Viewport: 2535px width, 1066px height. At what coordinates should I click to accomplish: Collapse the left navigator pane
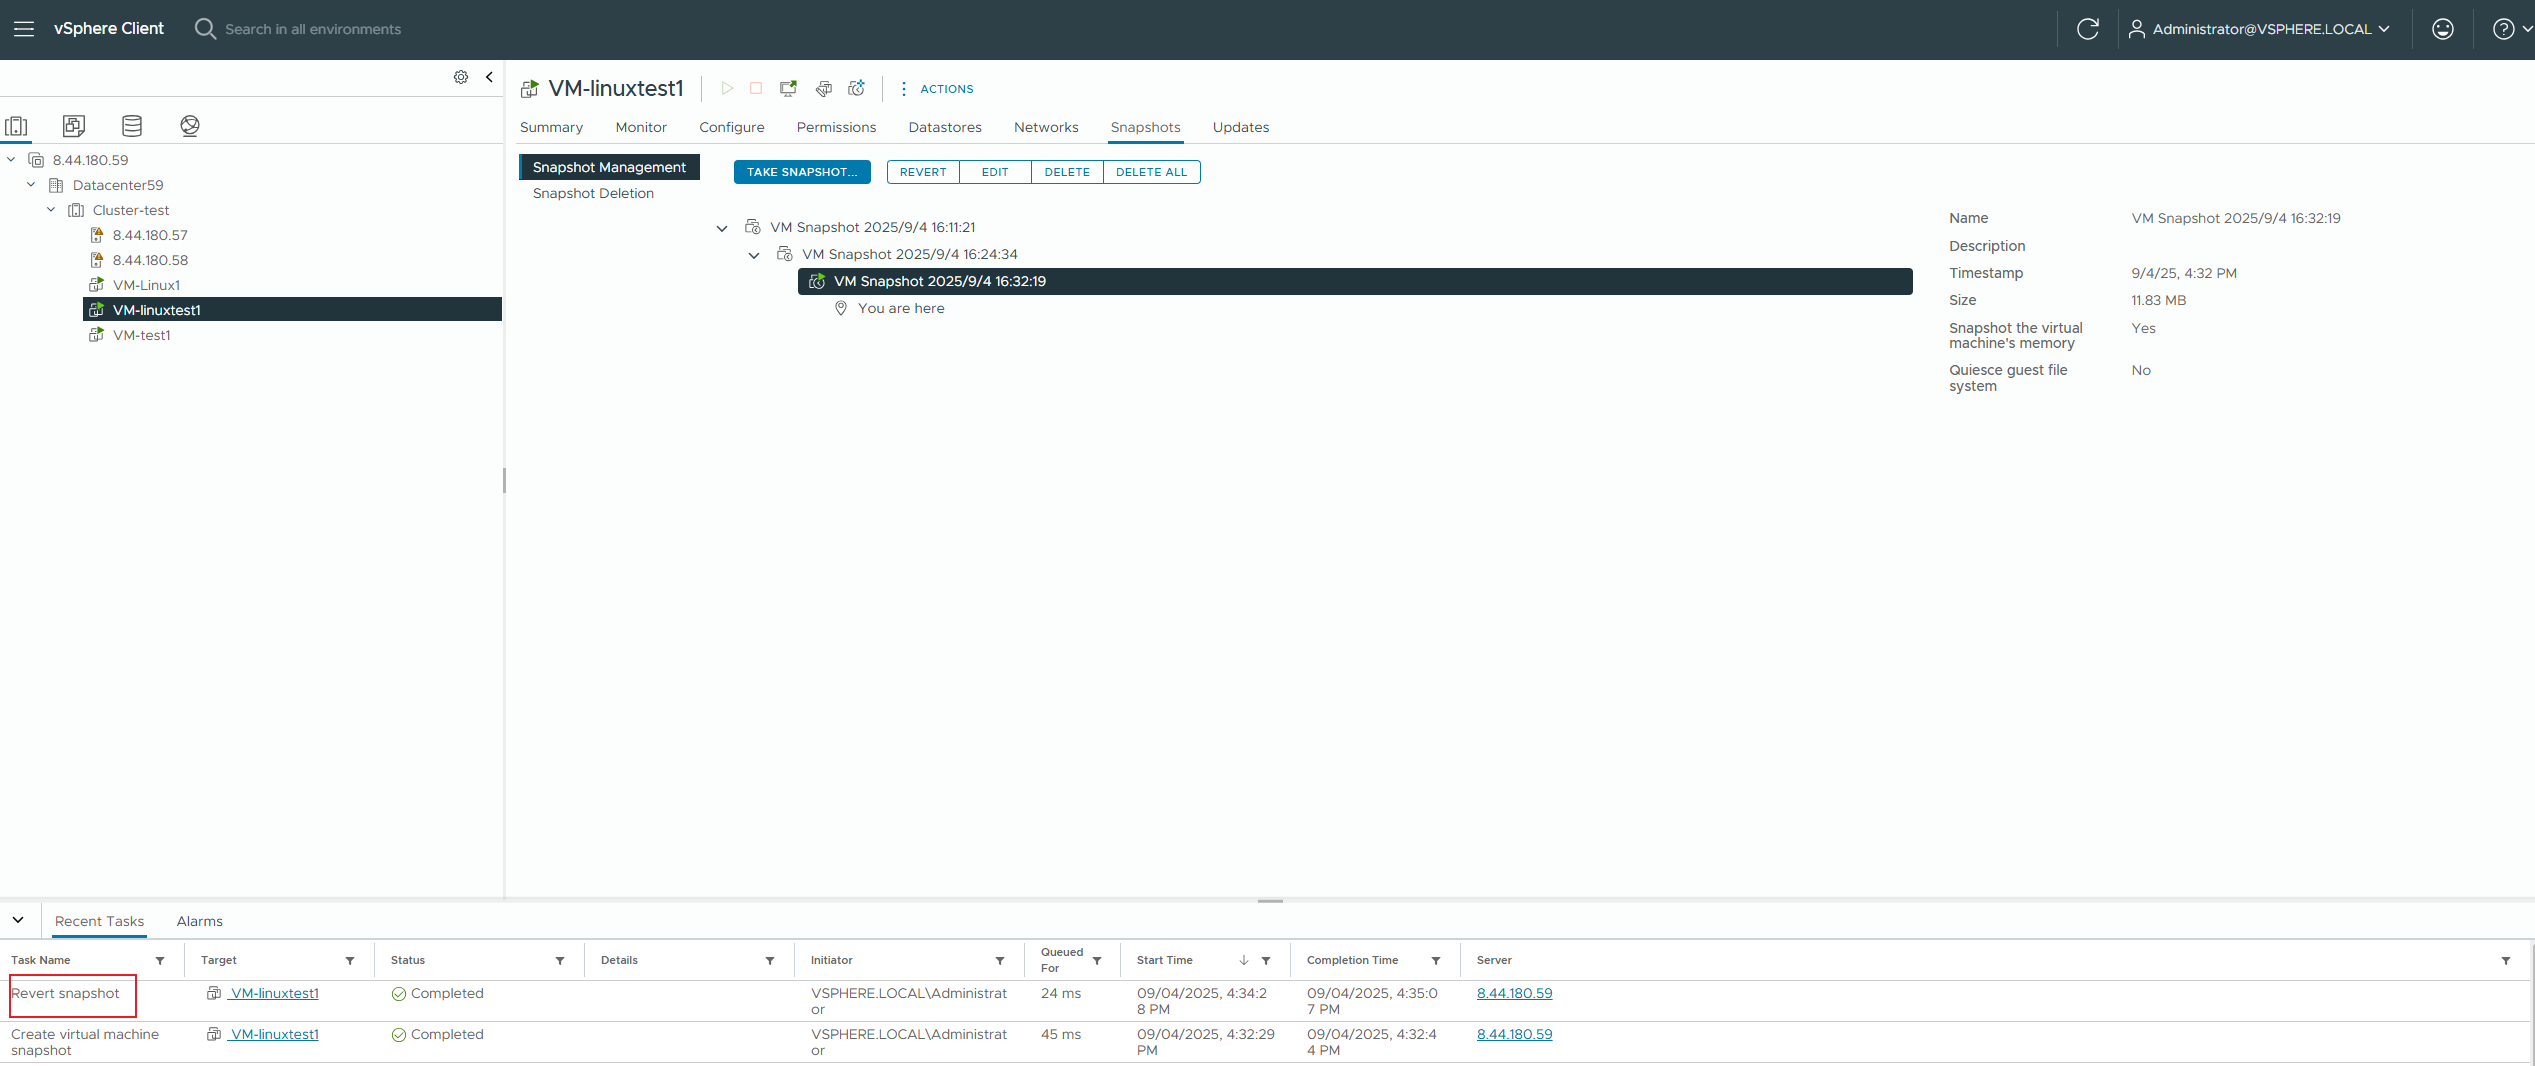point(489,77)
